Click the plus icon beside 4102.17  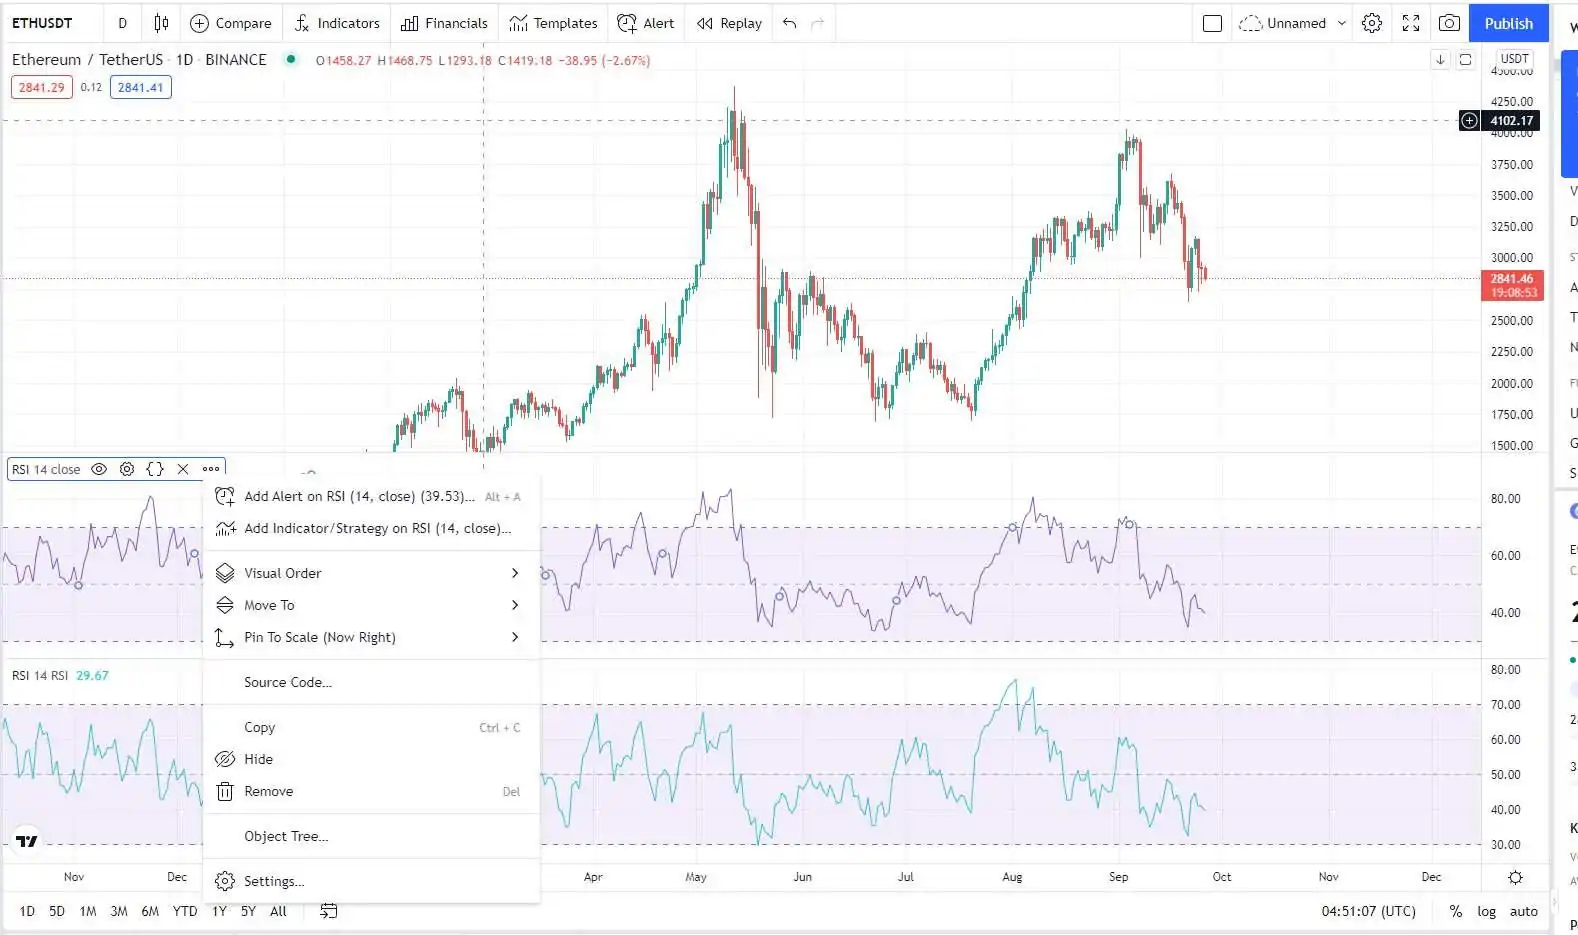click(x=1469, y=120)
